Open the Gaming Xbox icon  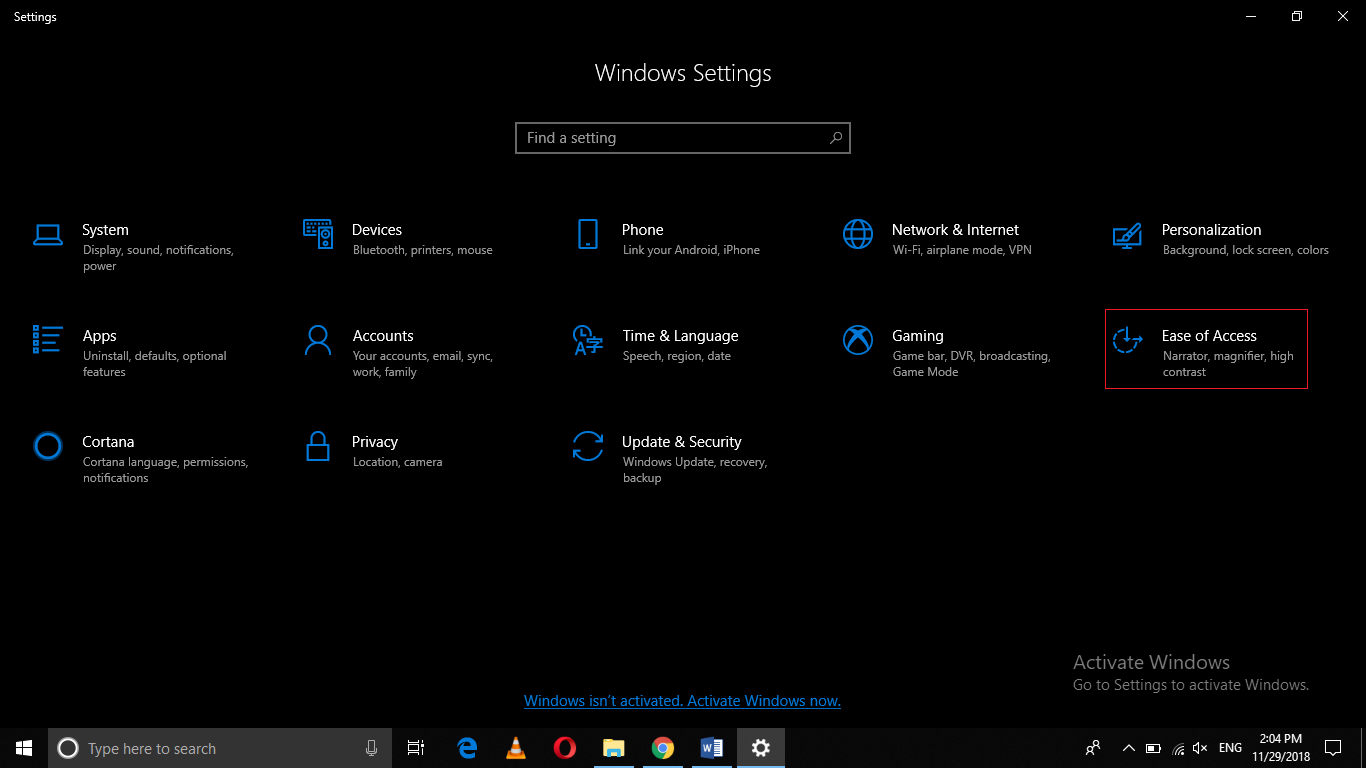pos(858,340)
